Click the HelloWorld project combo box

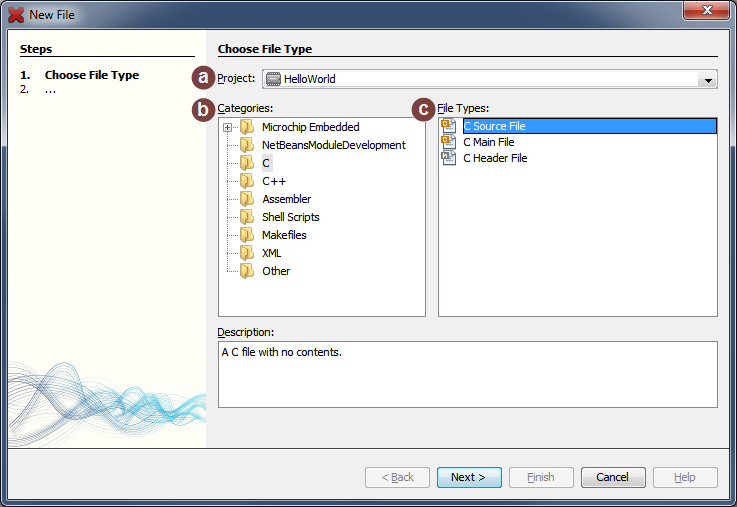click(x=480, y=80)
